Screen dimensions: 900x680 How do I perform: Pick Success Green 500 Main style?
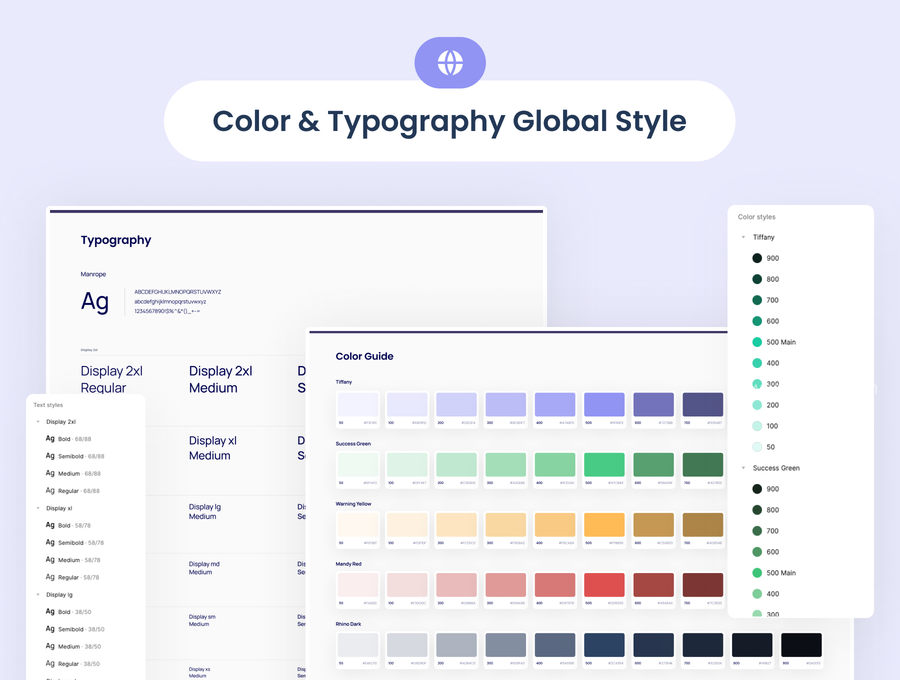[774, 573]
